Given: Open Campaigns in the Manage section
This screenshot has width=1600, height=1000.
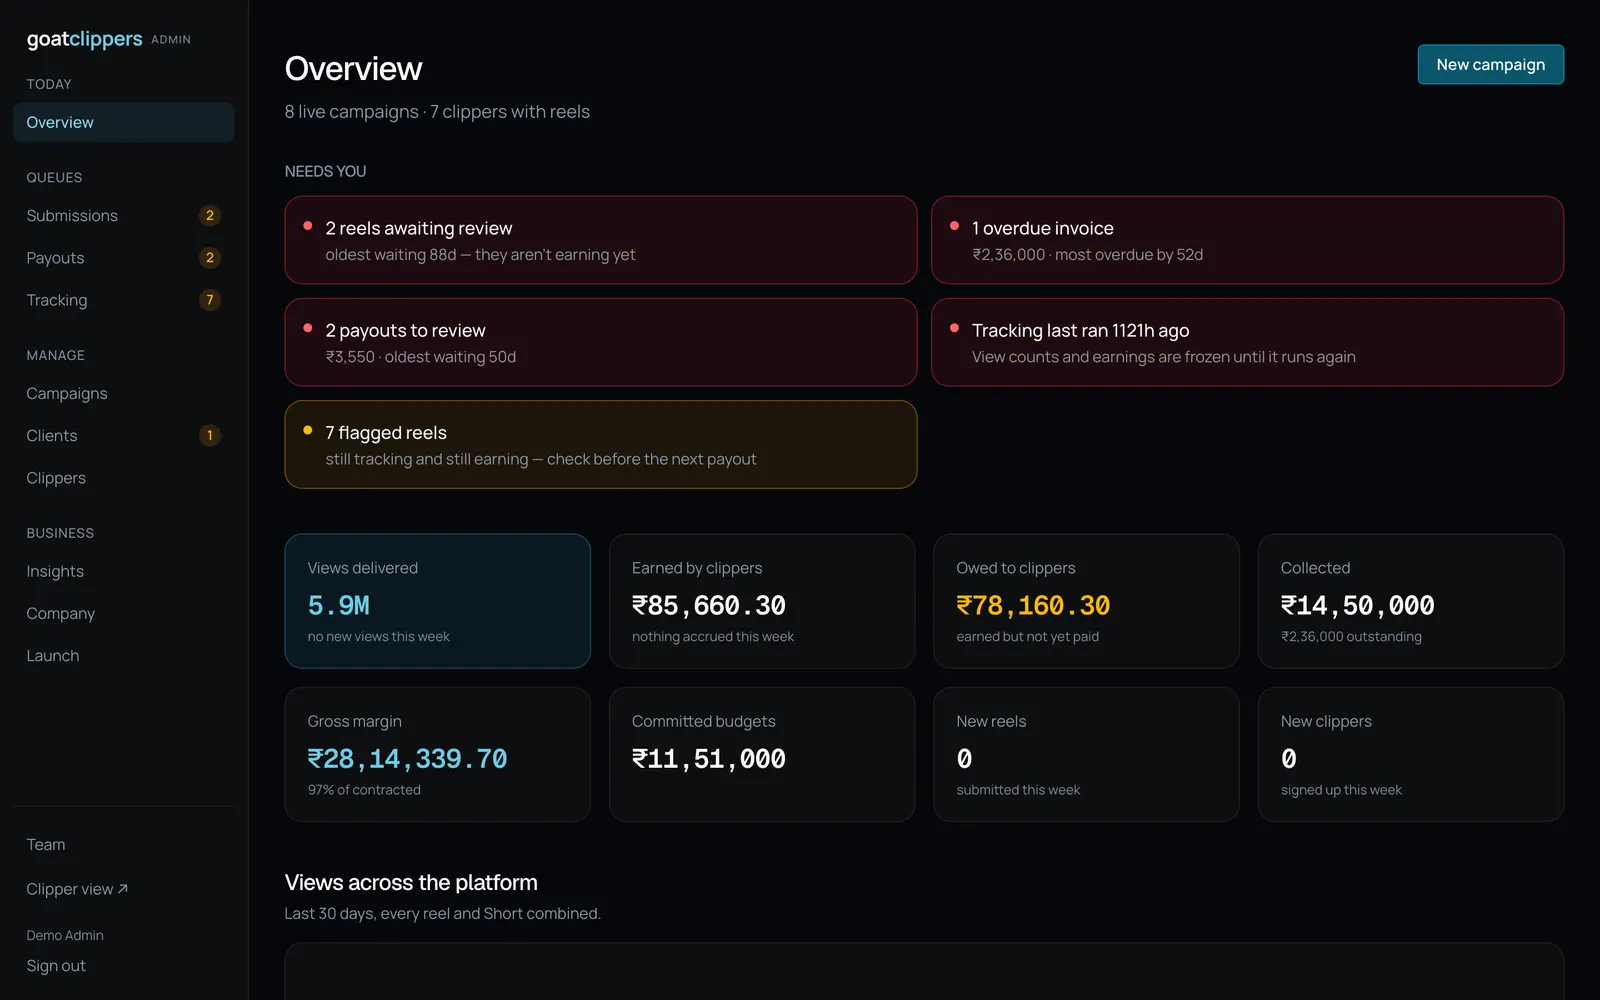Looking at the screenshot, I should click(x=124, y=394).
